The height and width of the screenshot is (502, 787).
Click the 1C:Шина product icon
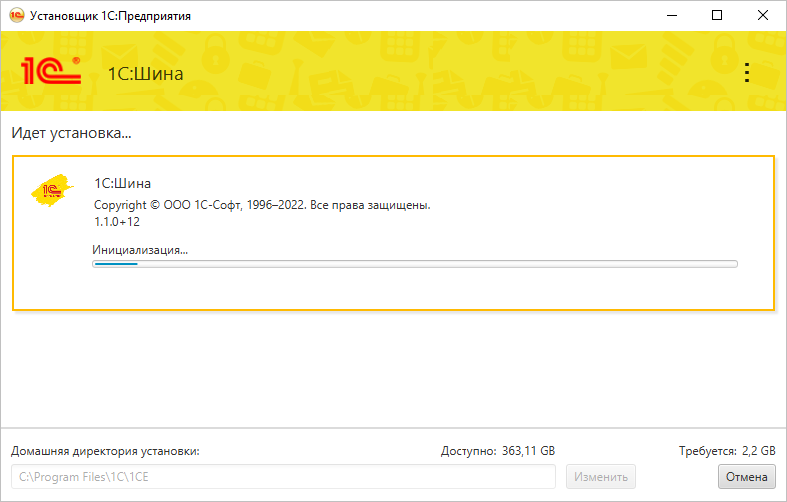pos(52,191)
